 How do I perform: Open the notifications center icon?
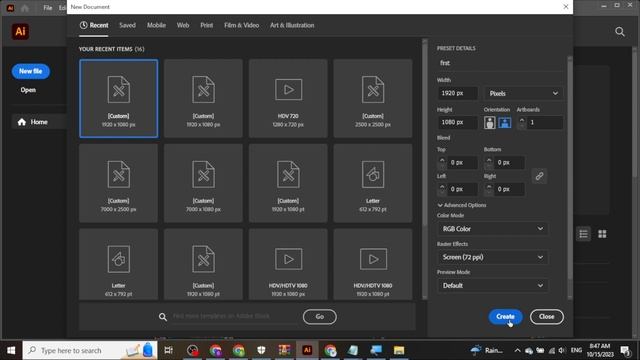pos(625,350)
